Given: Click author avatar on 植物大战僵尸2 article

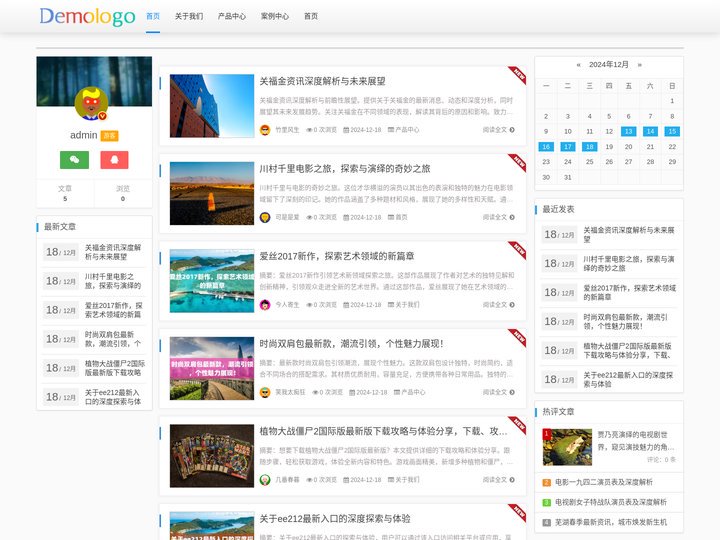Looking at the screenshot, I should (x=265, y=479).
